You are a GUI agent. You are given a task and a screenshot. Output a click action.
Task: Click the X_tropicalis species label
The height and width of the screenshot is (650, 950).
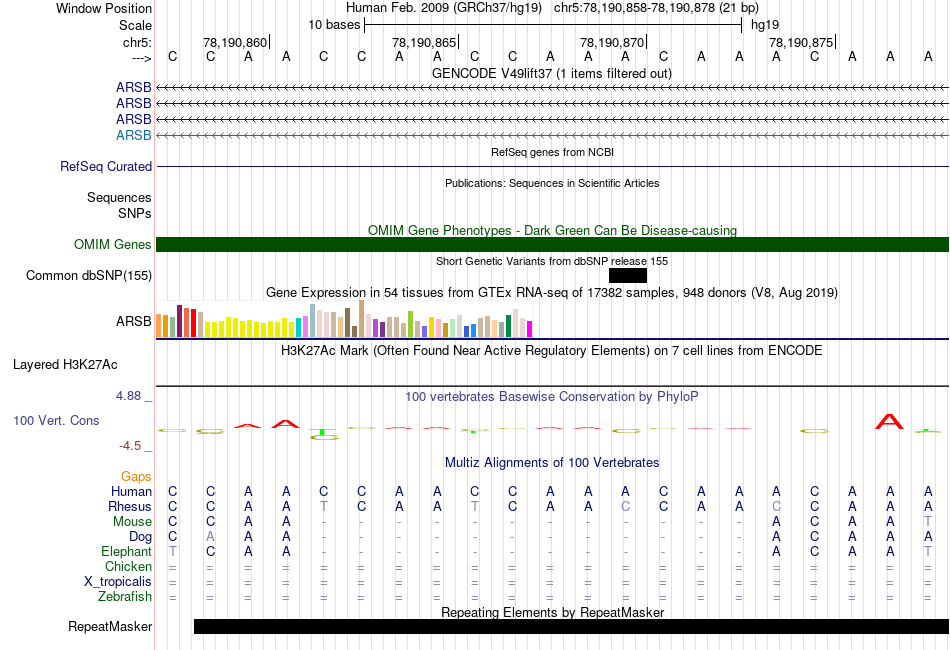coord(118,582)
